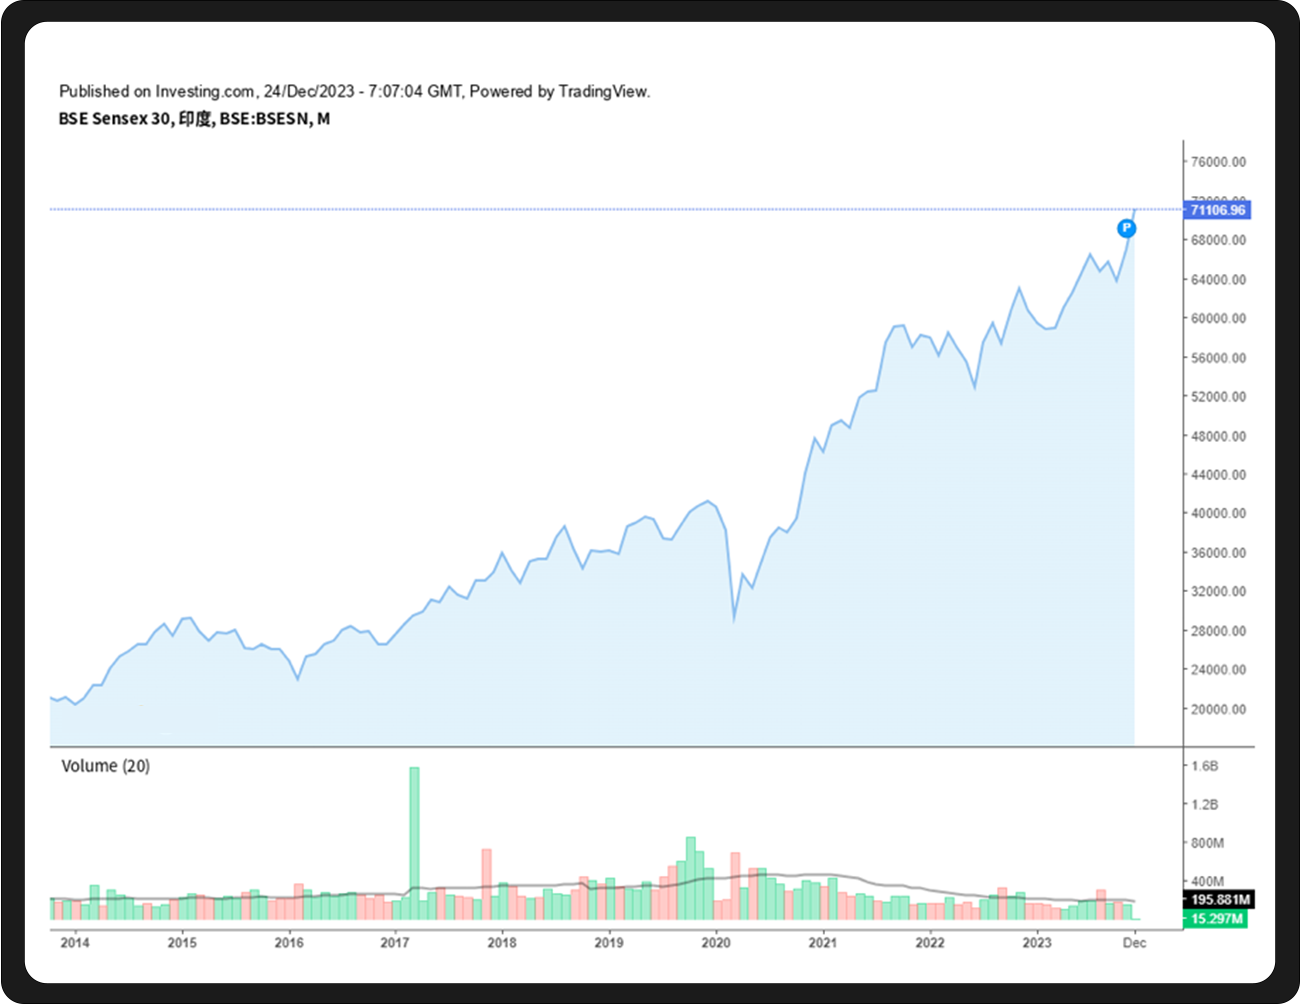This screenshot has height=1004, width=1300.
Task: Open the Volume (20) indicator legend
Action: pyautogui.click(x=106, y=766)
